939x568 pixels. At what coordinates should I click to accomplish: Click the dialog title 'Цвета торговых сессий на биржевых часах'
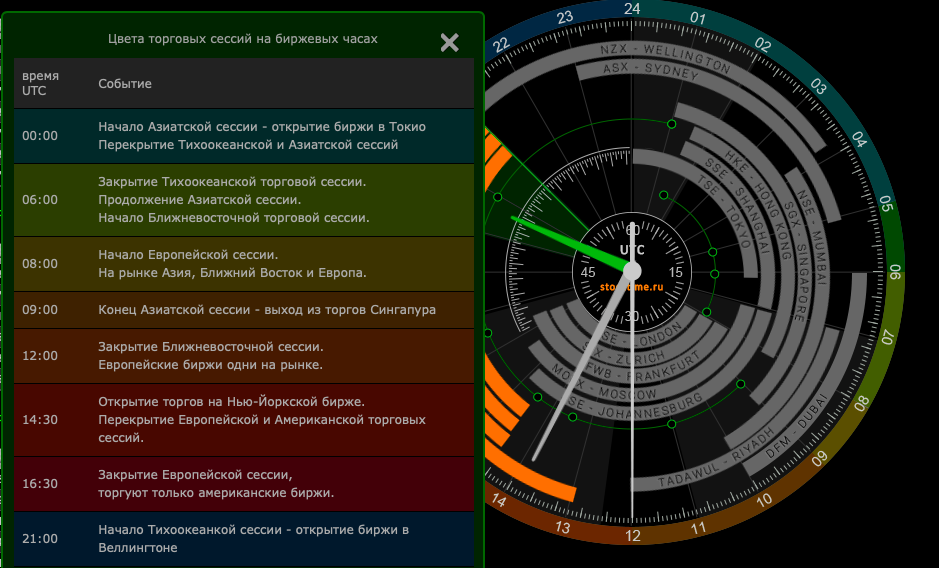pyautogui.click(x=243, y=39)
